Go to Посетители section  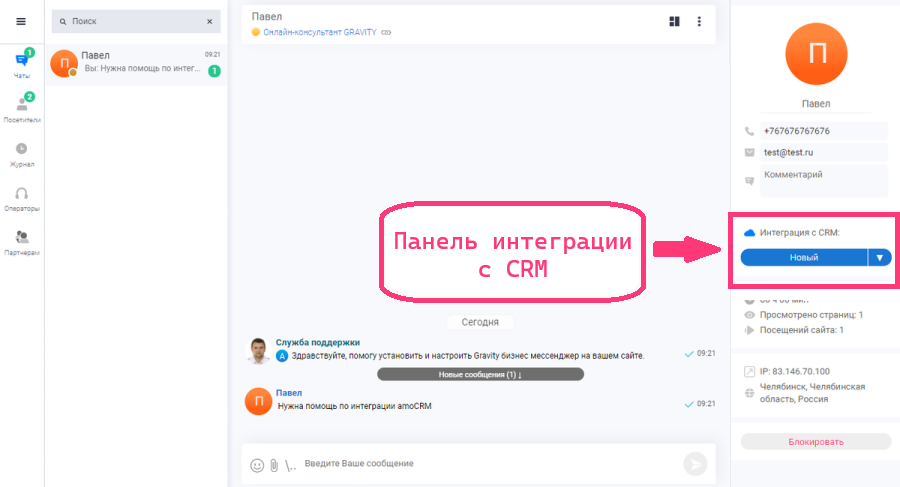point(21,108)
